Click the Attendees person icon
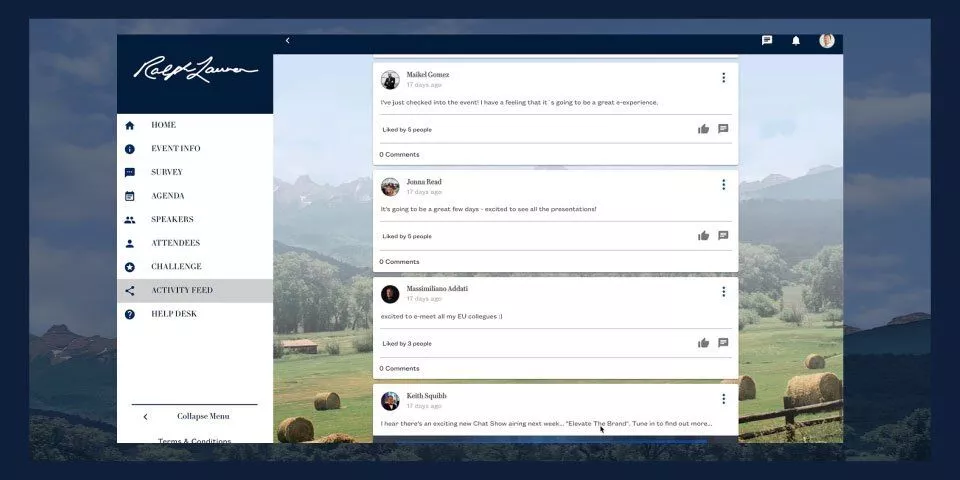 coord(130,243)
